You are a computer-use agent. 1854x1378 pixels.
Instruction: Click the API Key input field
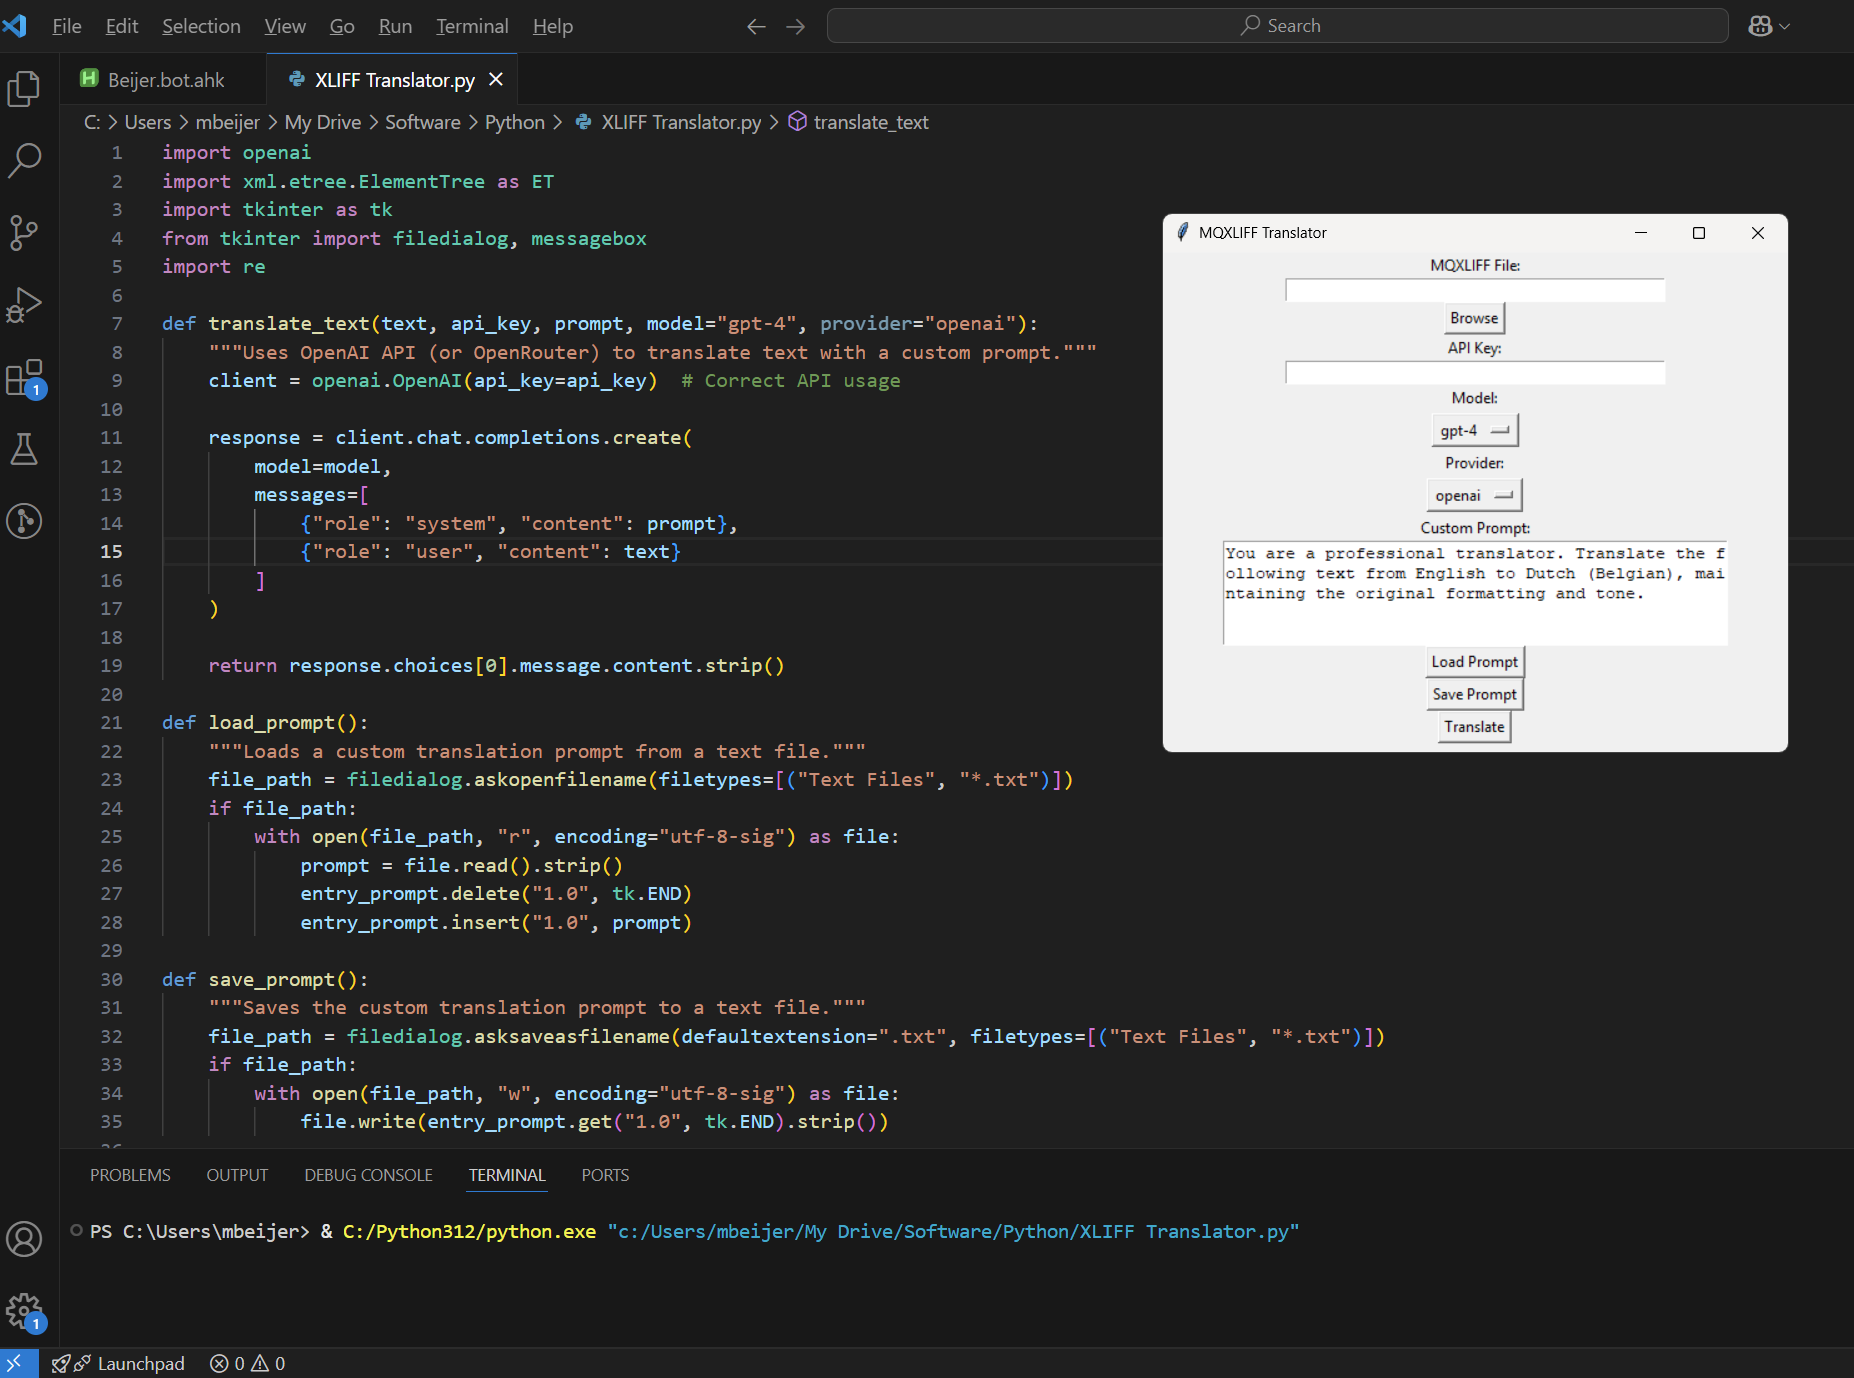[1474, 373]
